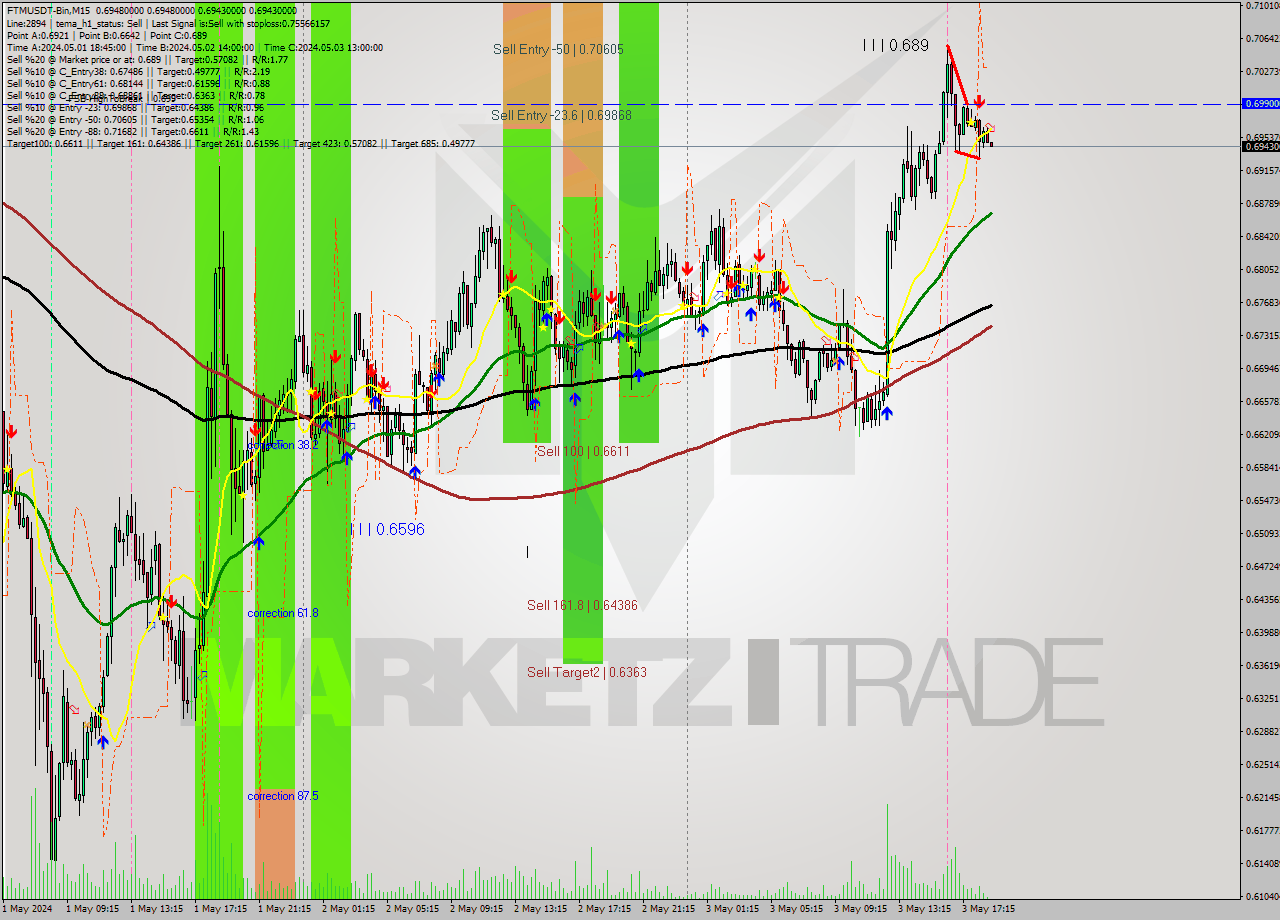Select the 'Sell Entry -23.6 | 0.69868' label
The image size is (1280, 920).
pos(561,116)
